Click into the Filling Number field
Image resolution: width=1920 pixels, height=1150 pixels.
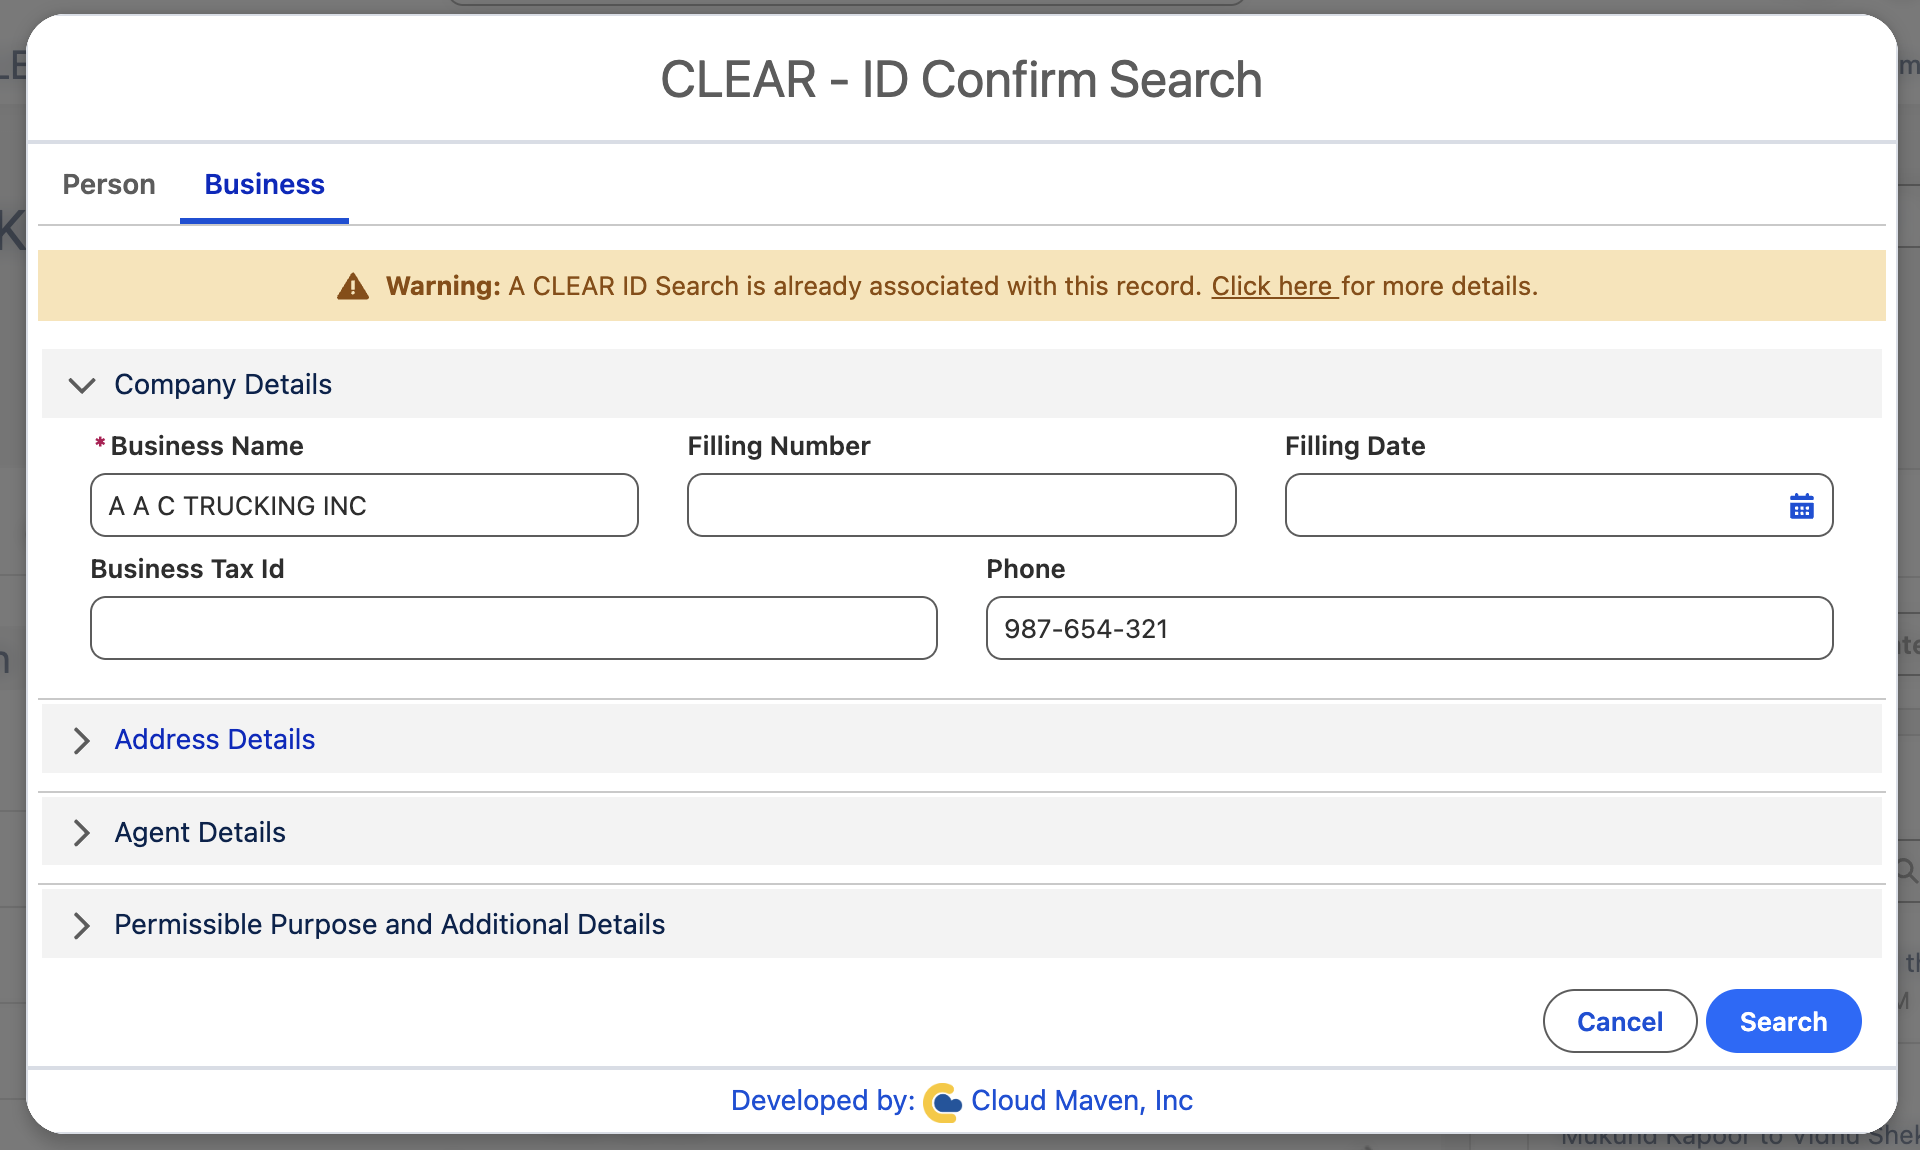(x=961, y=505)
